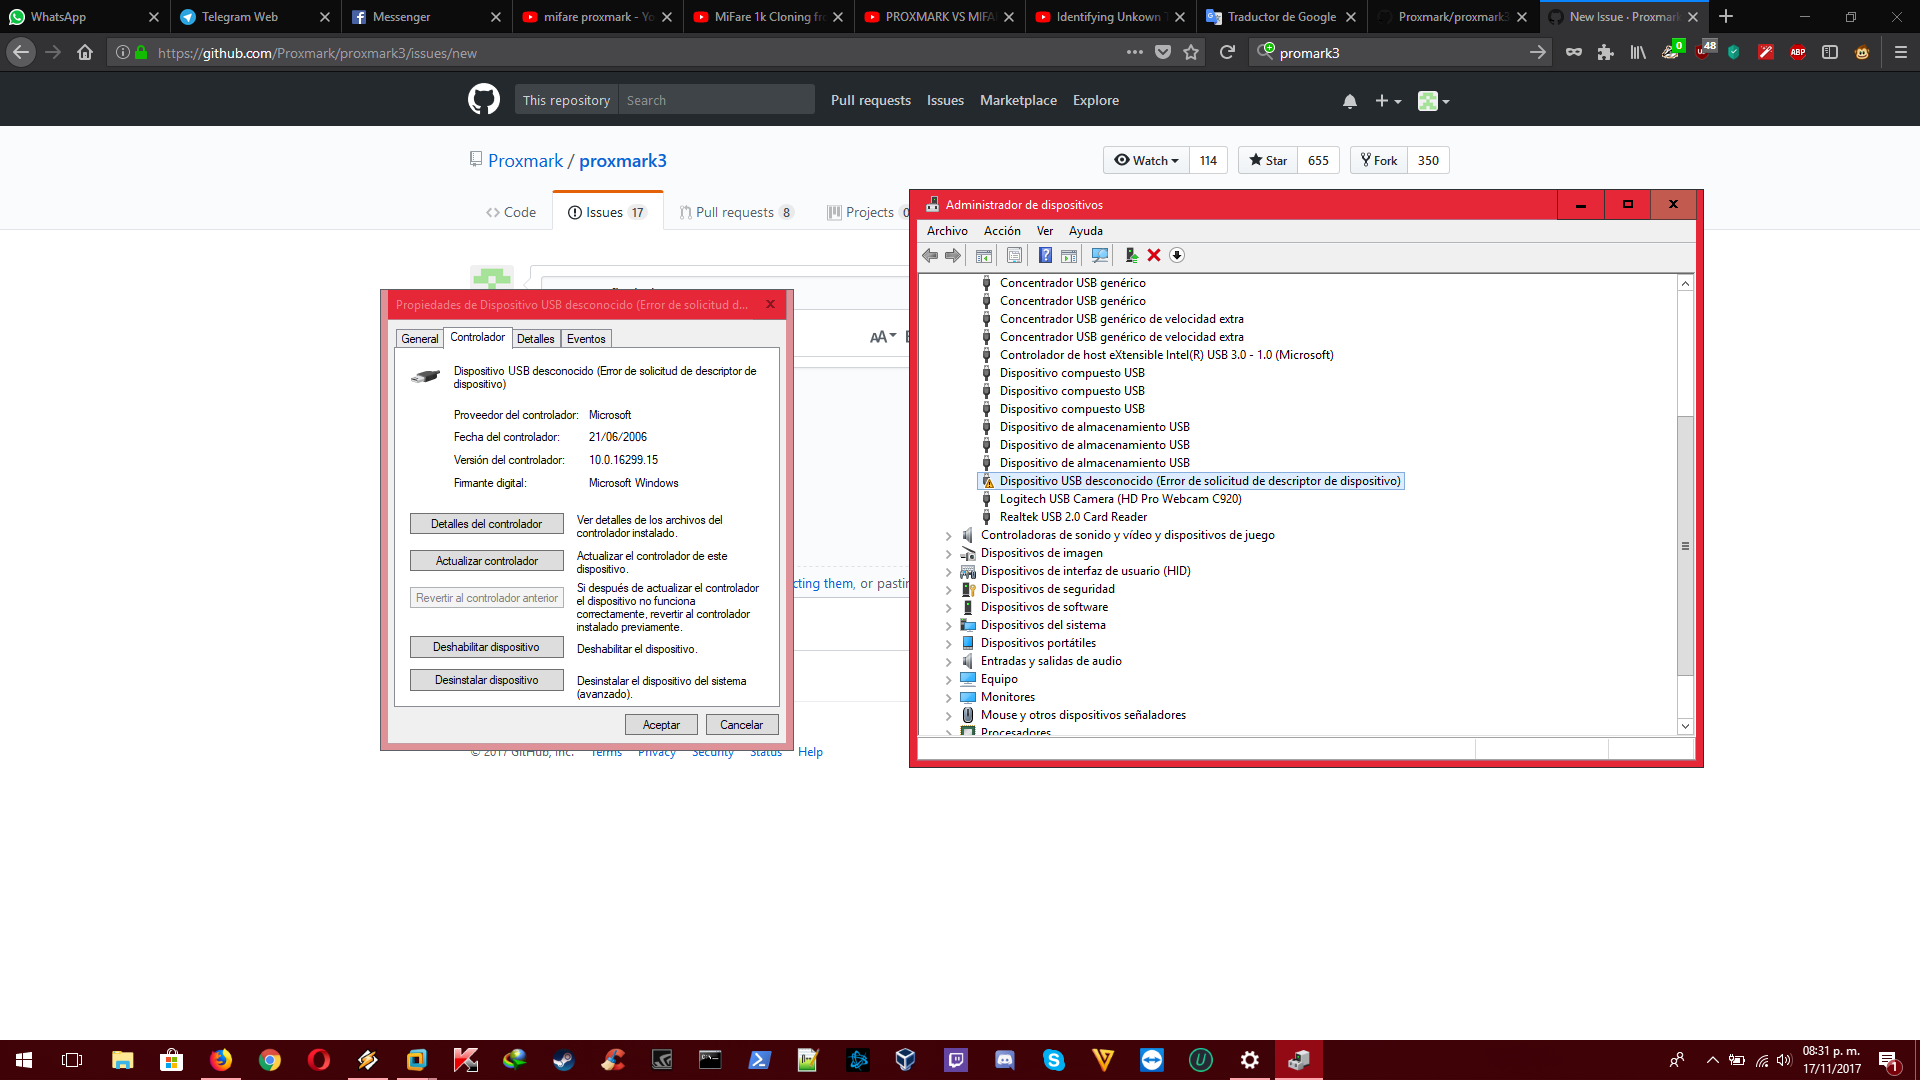1920x1080 pixels.
Task: Click the properties icon in Device Manager toolbar
Action: [1014, 256]
